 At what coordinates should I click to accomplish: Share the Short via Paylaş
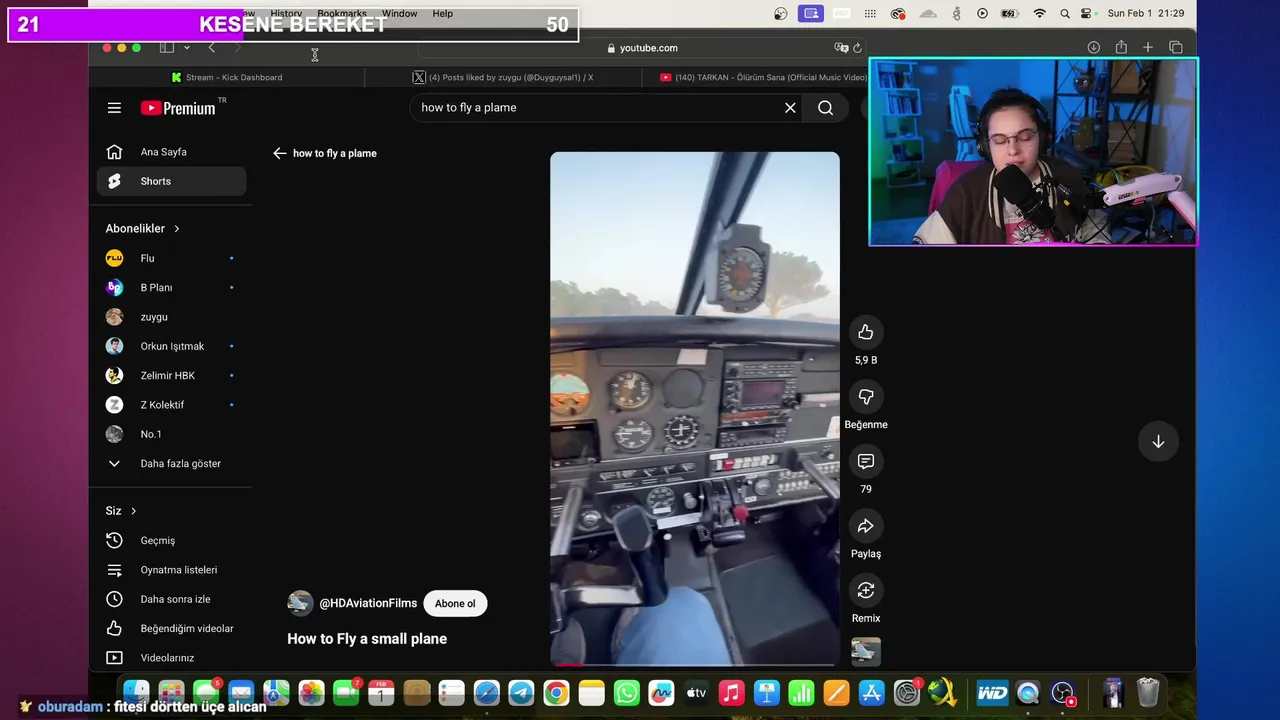[x=866, y=526]
